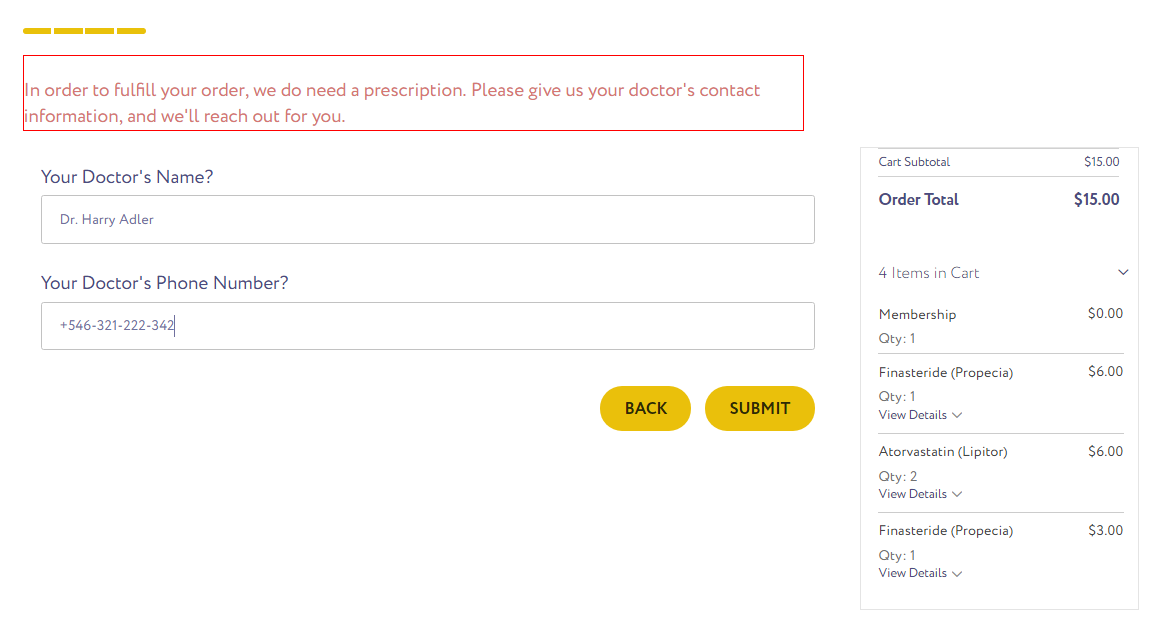
Task: Focus the Doctor's Phone Number field
Action: coord(428,326)
